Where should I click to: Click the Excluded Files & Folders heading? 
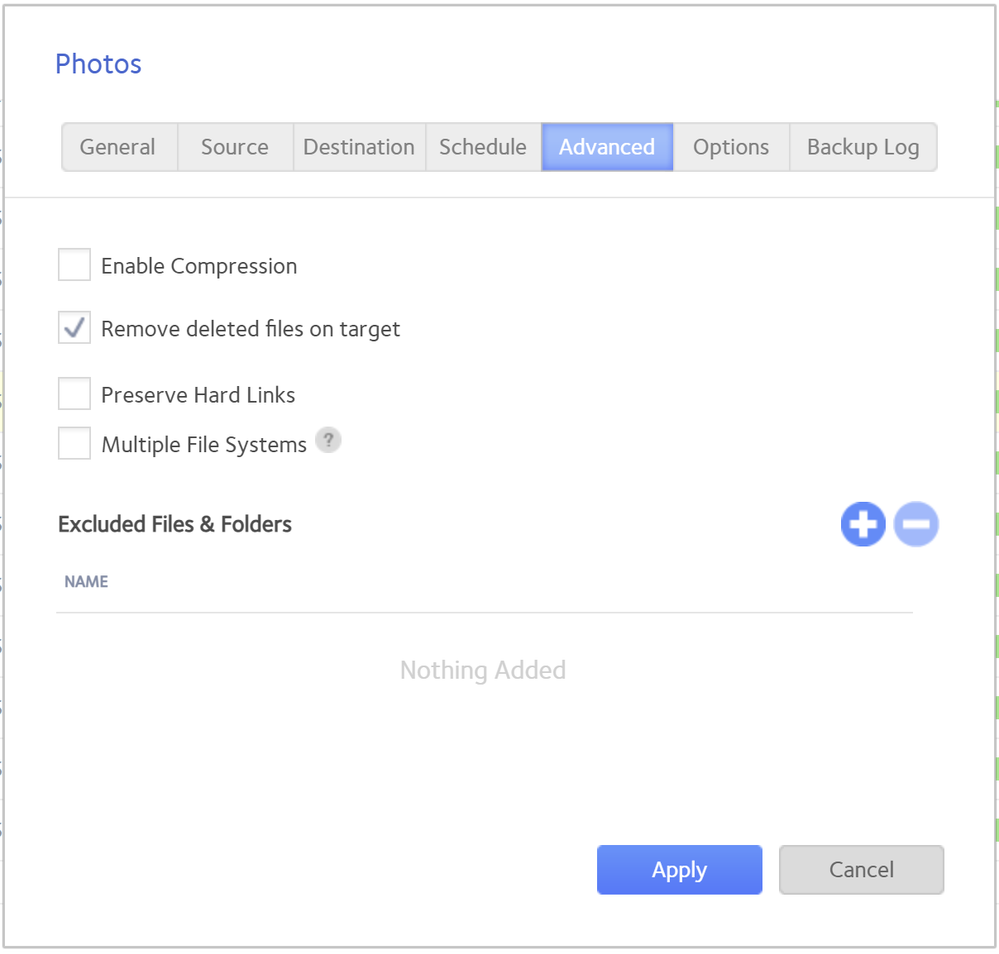click(x=175, y=525)
